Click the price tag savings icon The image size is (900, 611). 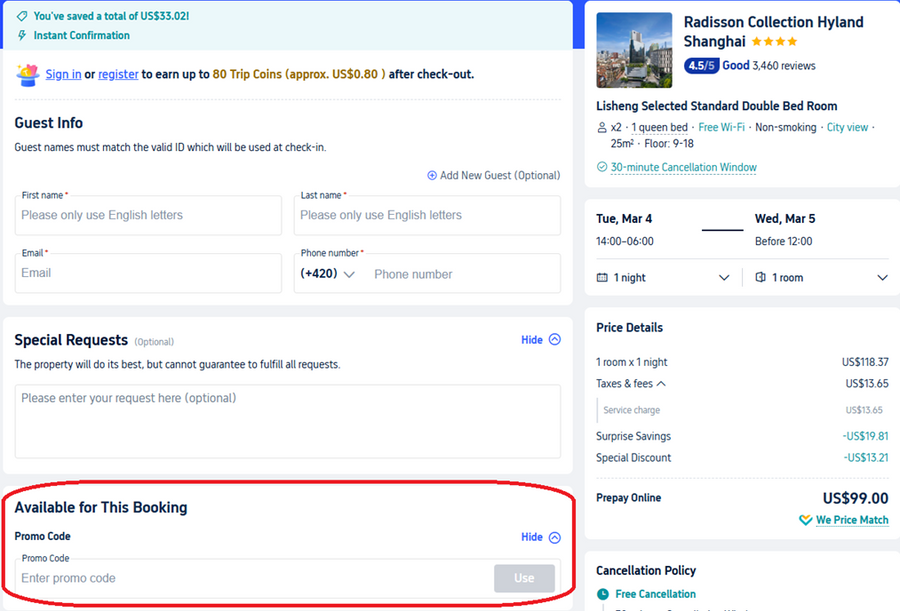click(22, 16)
